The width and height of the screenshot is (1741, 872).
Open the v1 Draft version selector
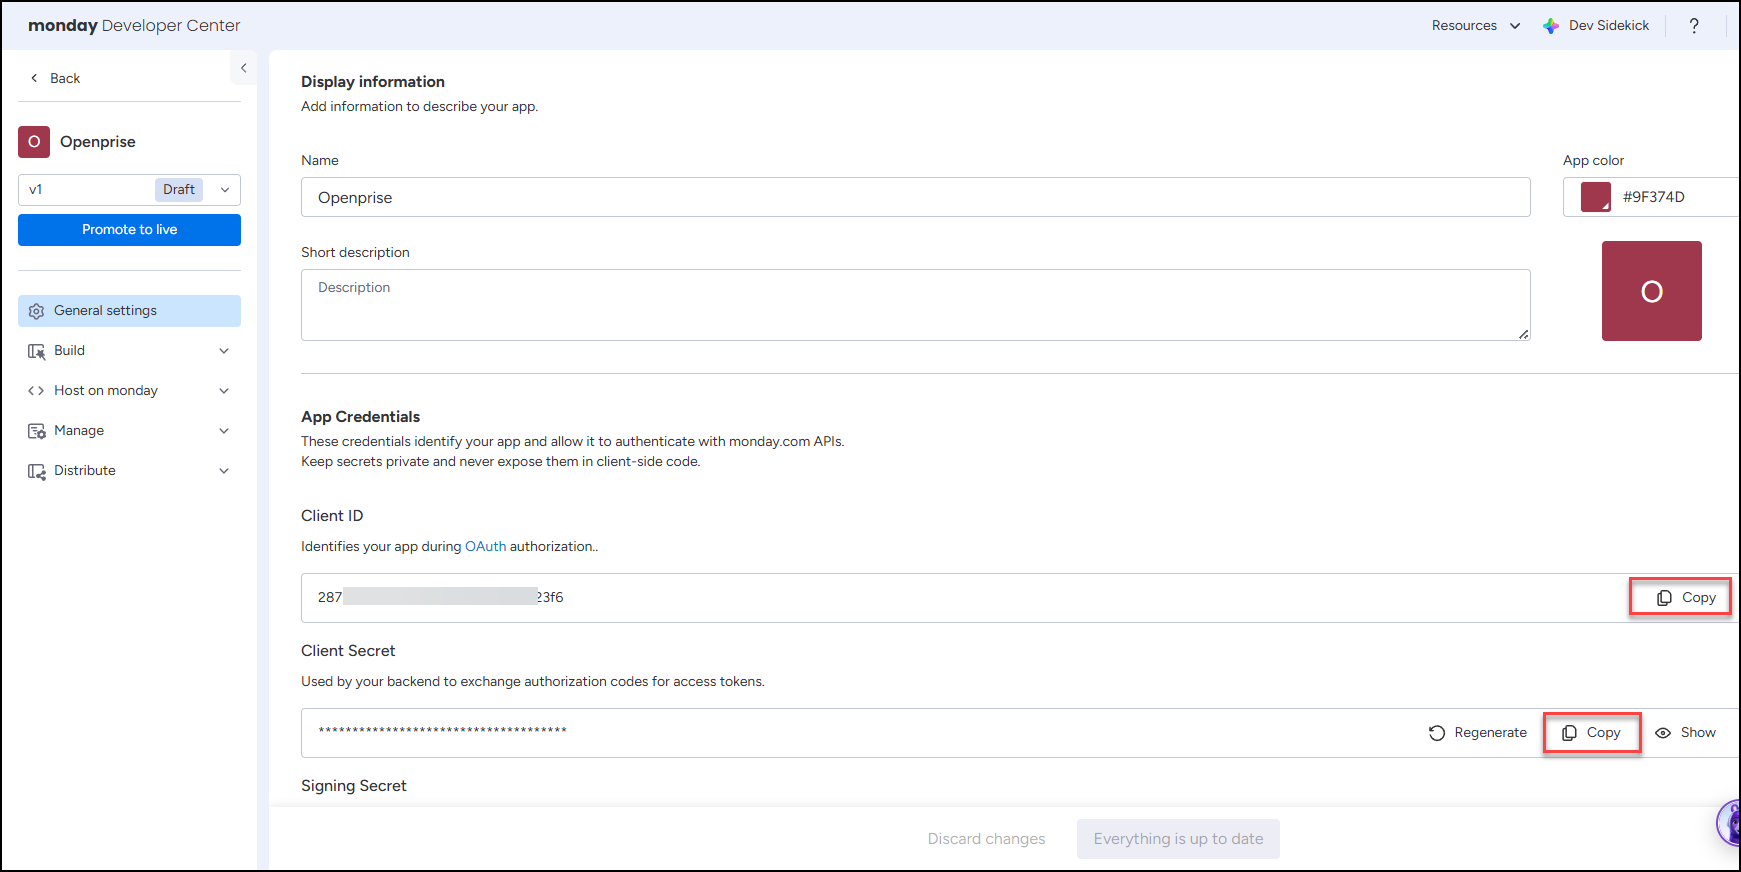click(129, 190)
